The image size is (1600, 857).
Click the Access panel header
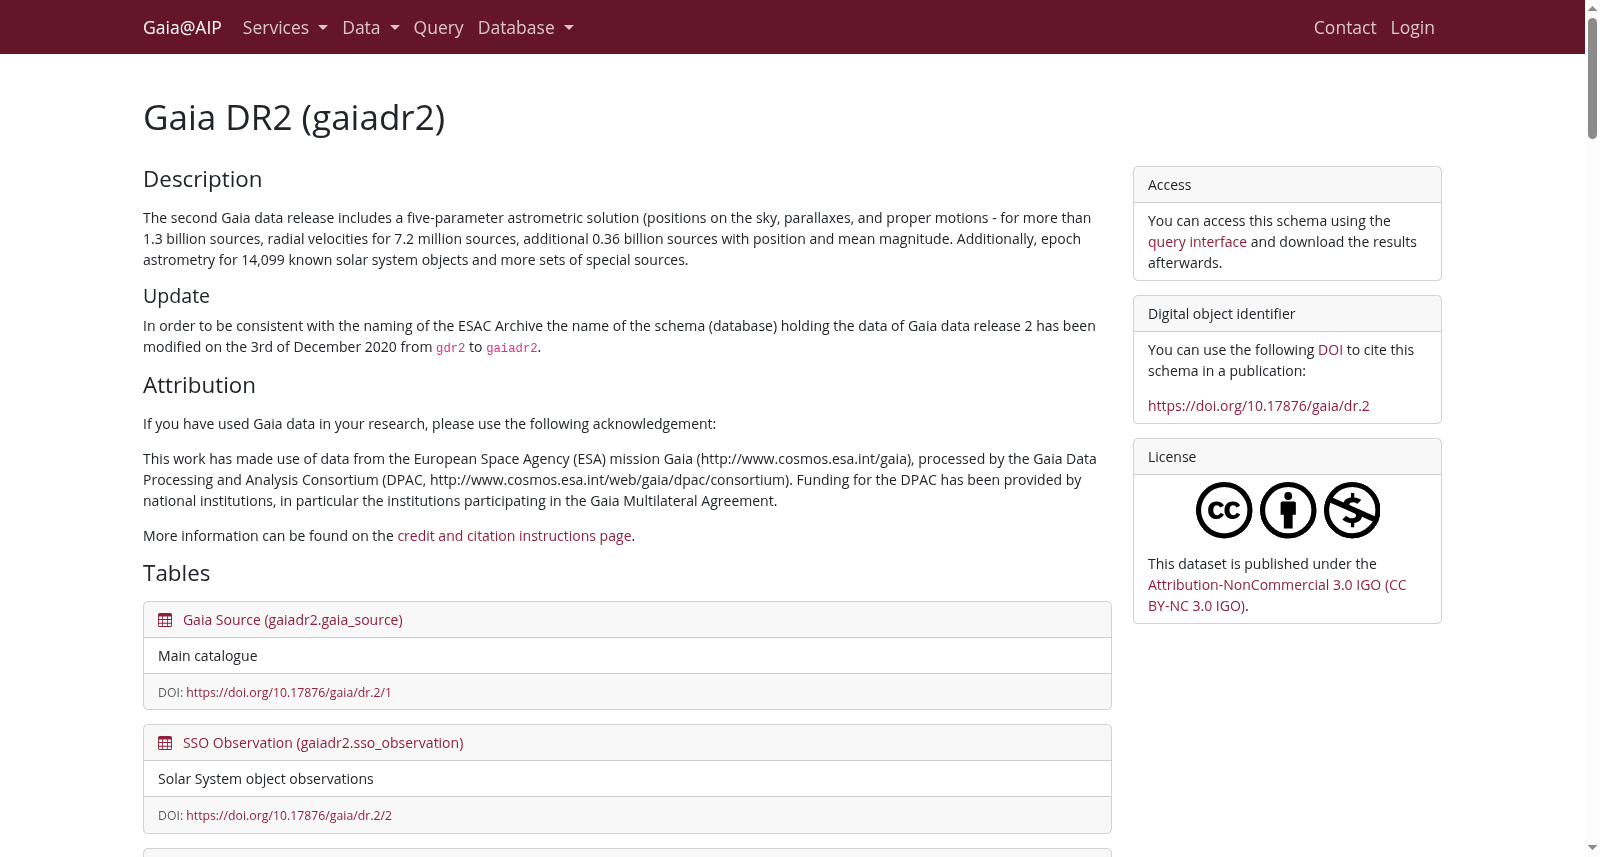tap(1287, 185)
